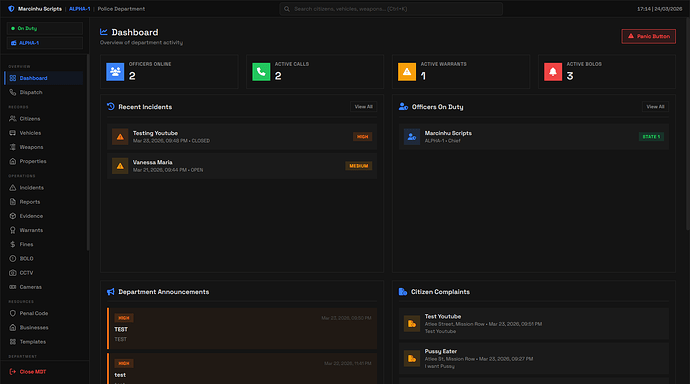Click the Recent Incidents history icon
690x384 pixels.
tap(110, 106)
